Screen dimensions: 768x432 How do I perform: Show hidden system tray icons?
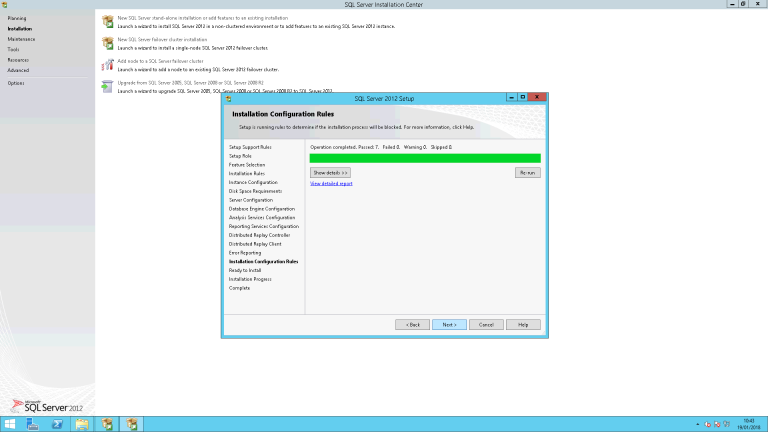tap(699, 424)
